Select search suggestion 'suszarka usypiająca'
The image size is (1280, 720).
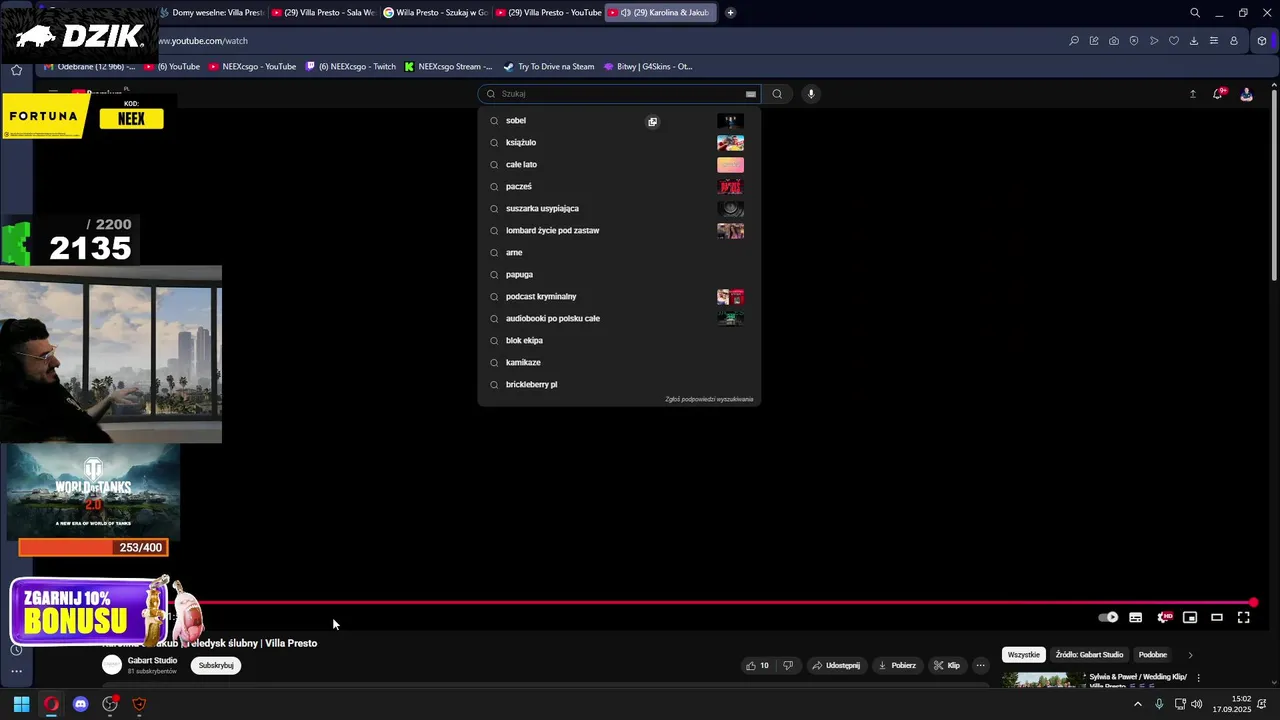point(619,209)
